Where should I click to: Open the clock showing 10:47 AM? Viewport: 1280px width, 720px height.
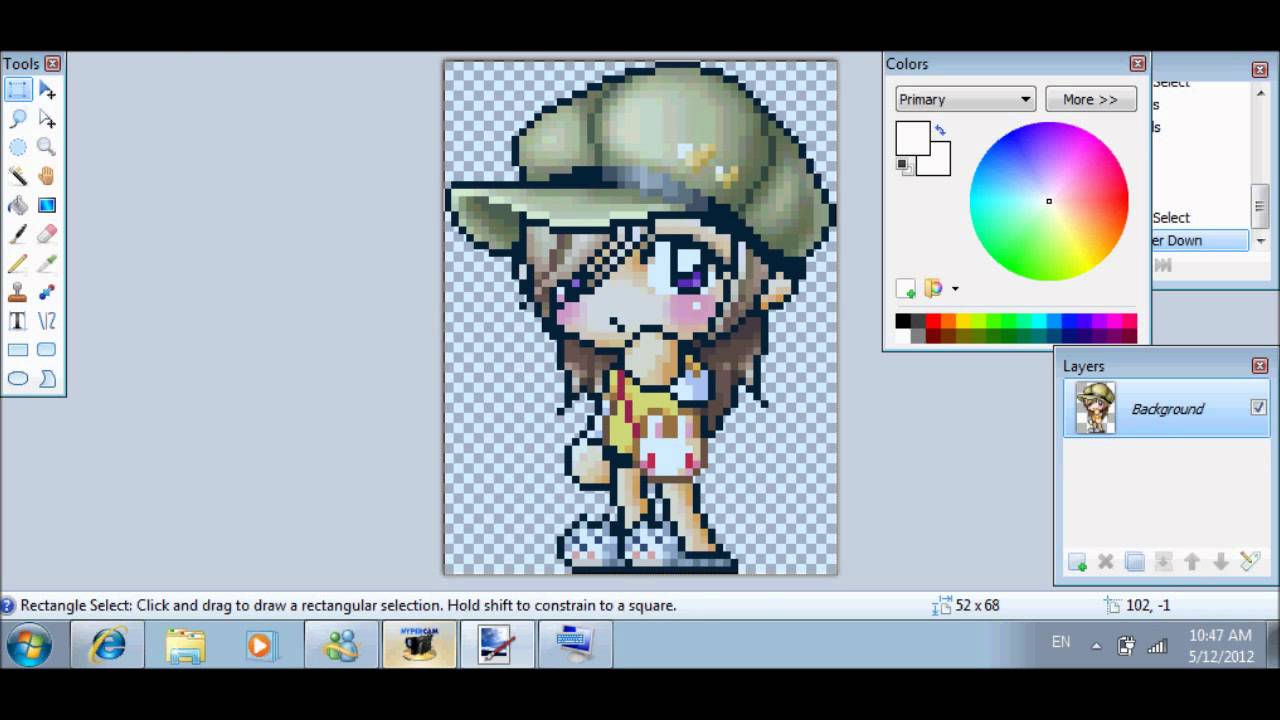tap(1220, 645)
